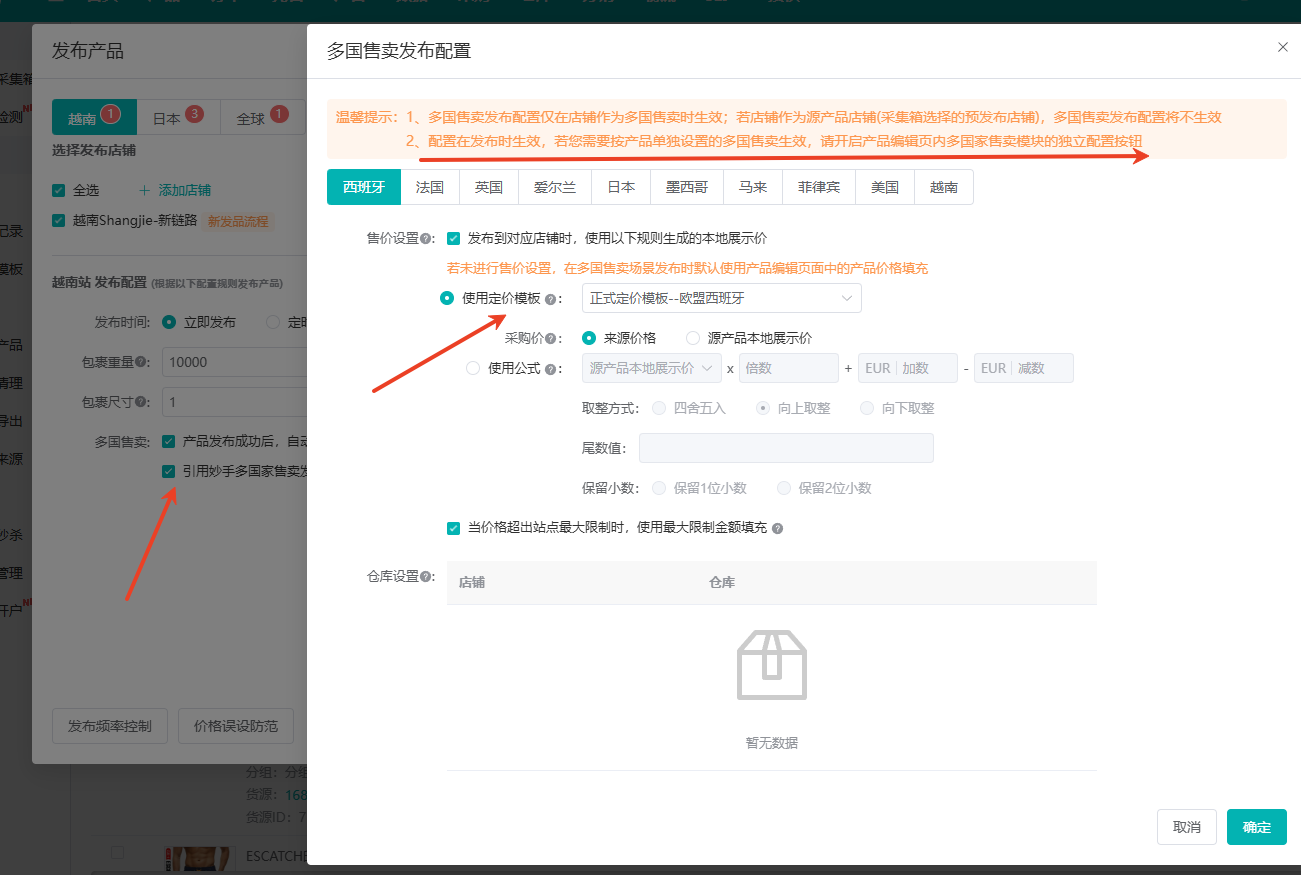Select the 使用定价模板 radio button
The image size is (1301, 875).
(x=447, y=298)
